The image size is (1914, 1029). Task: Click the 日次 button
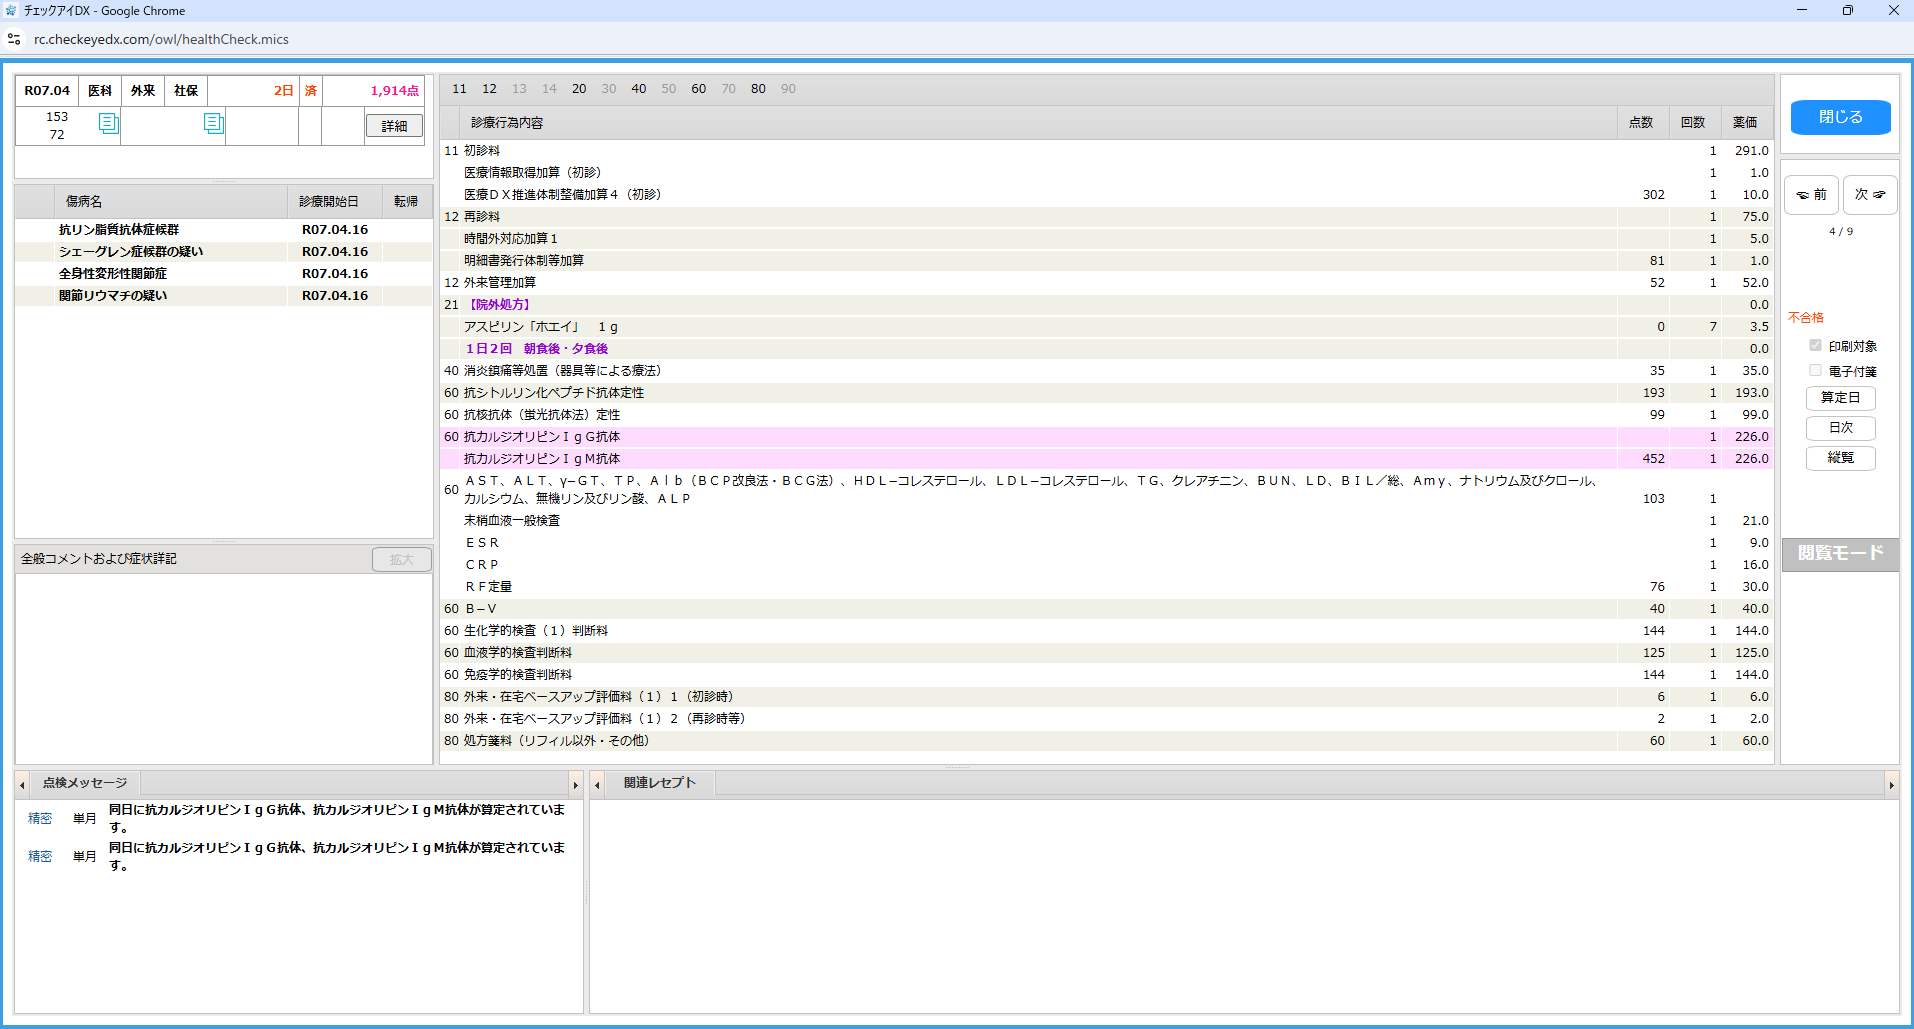(x=1840, y=428)
